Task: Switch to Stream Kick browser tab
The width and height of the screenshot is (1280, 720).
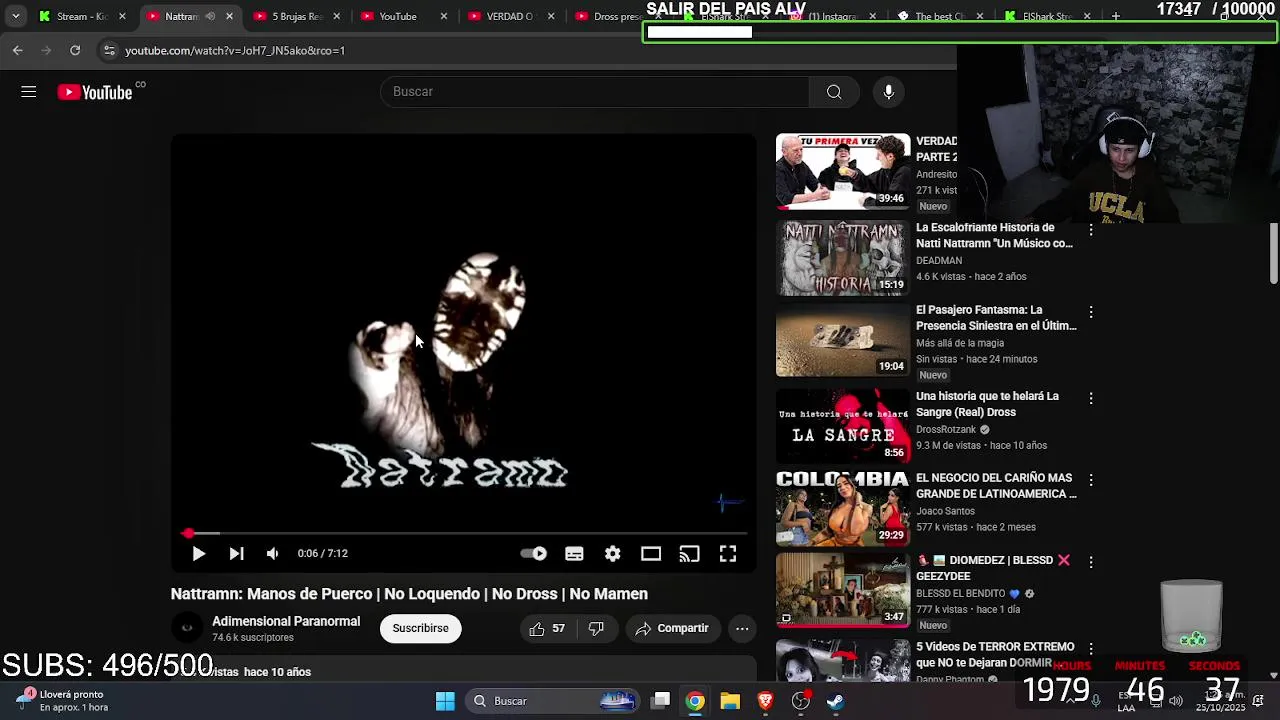Action: (x=82, y=16)
